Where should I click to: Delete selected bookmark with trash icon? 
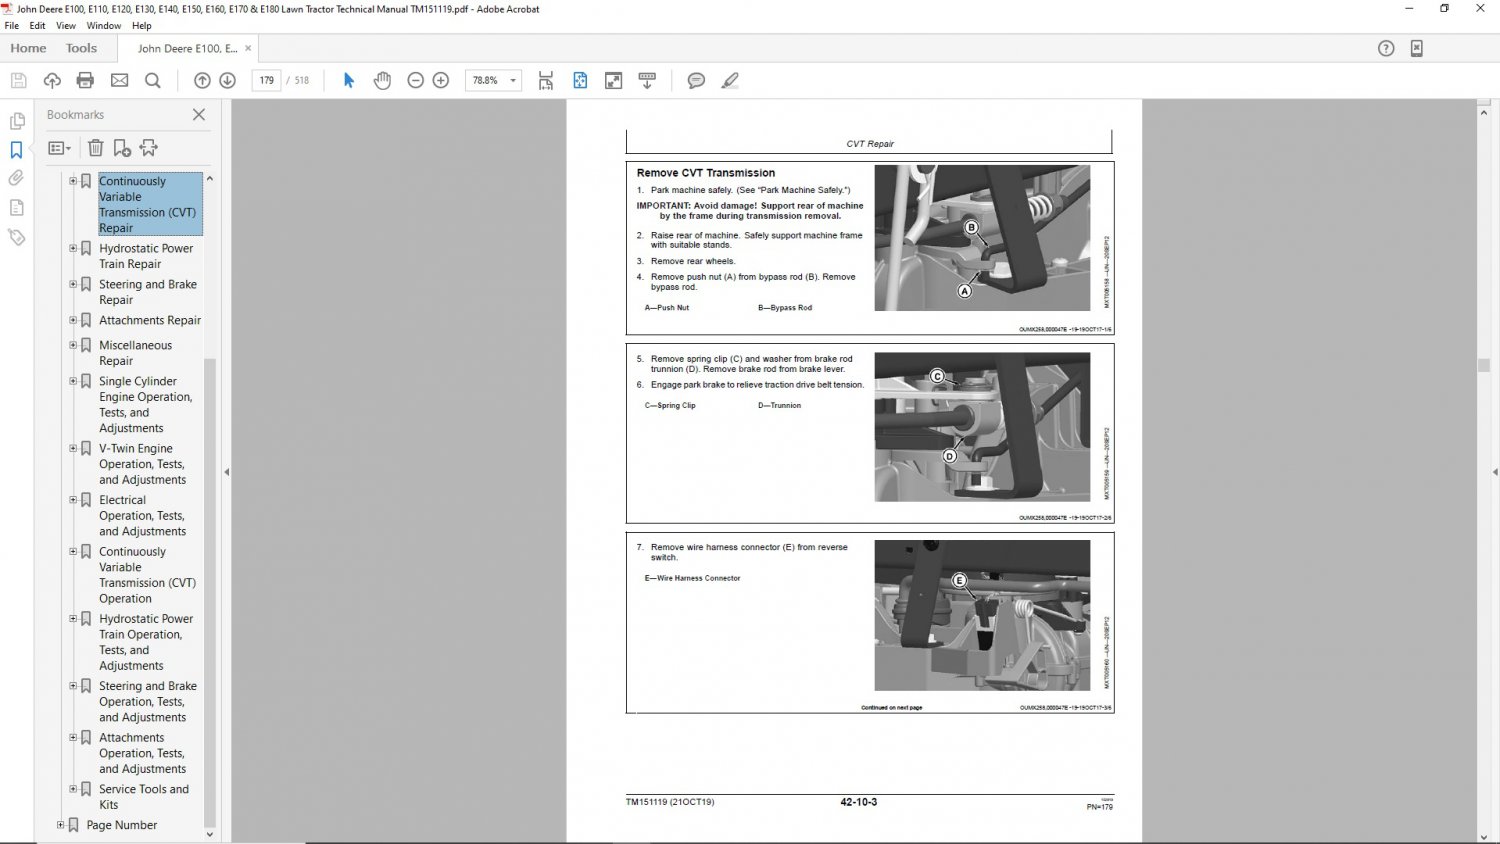(96, 148)
